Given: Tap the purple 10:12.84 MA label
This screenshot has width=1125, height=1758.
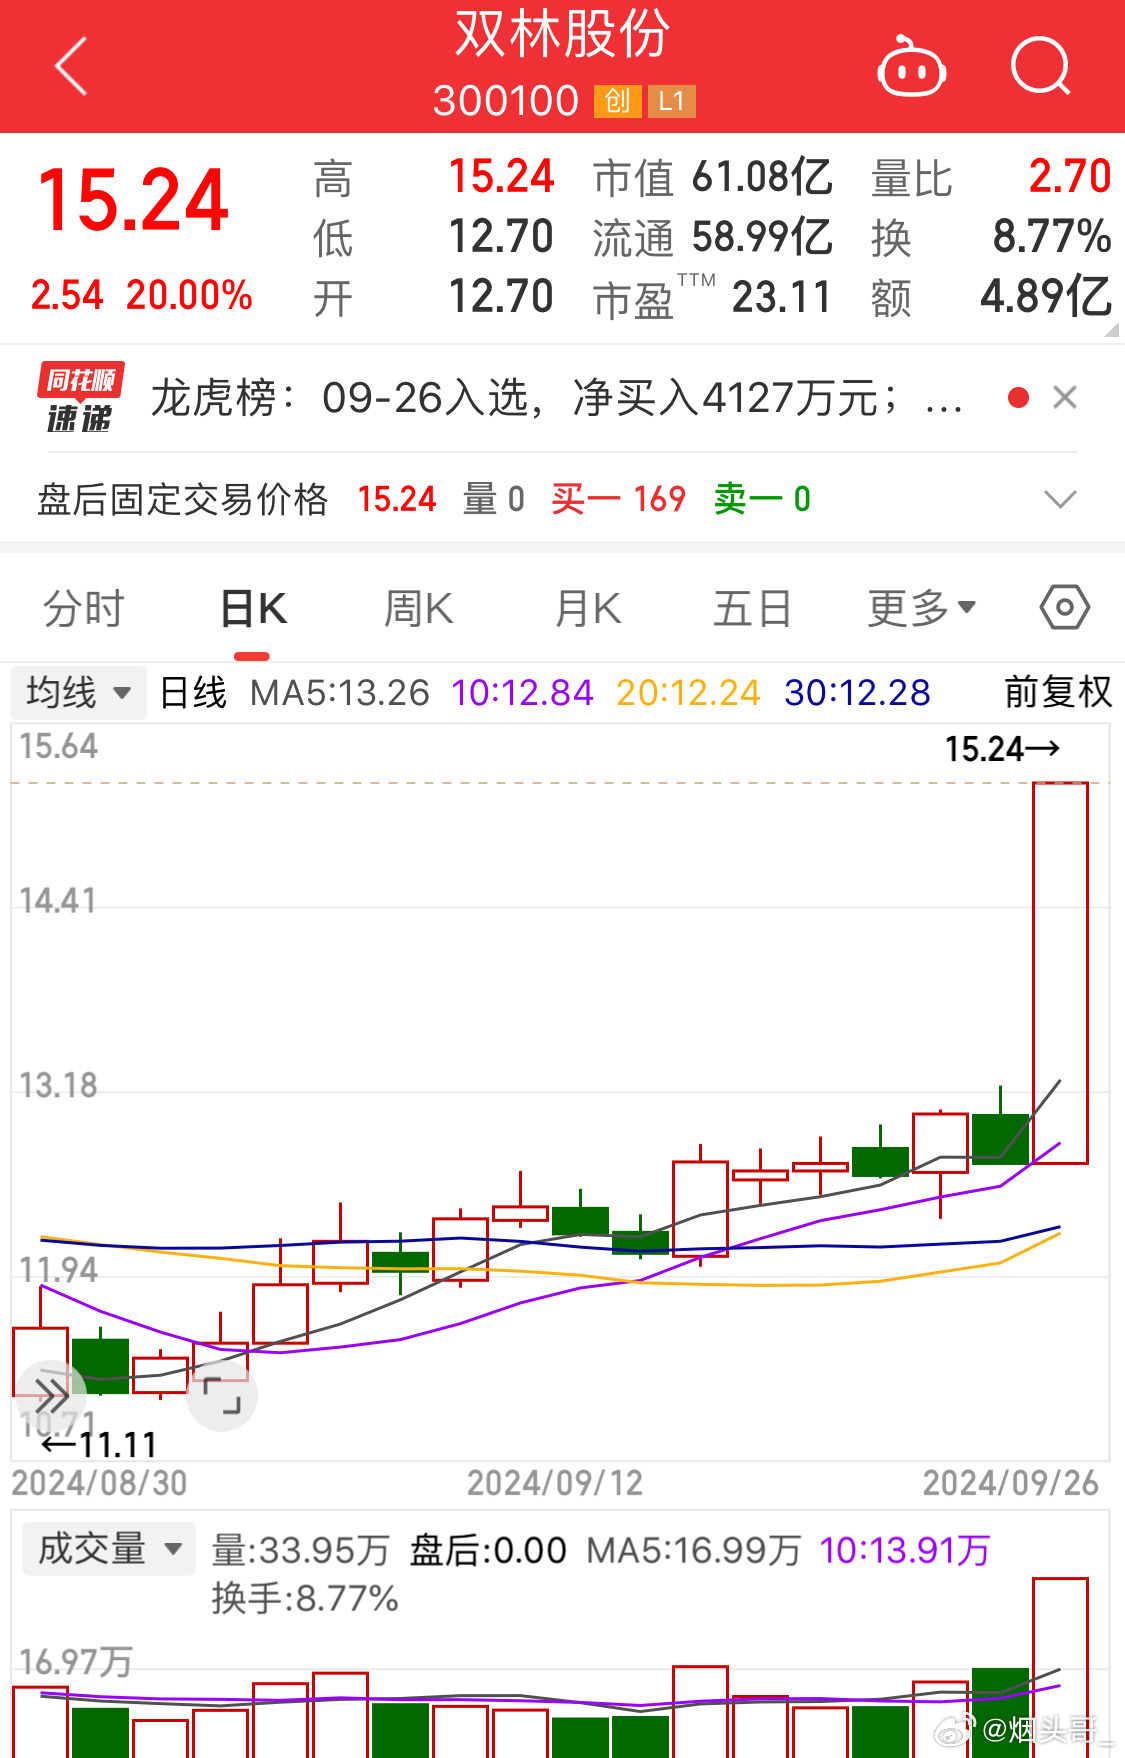Looking at the screenshot, I should pyautogui.click(x=522, y=692).
